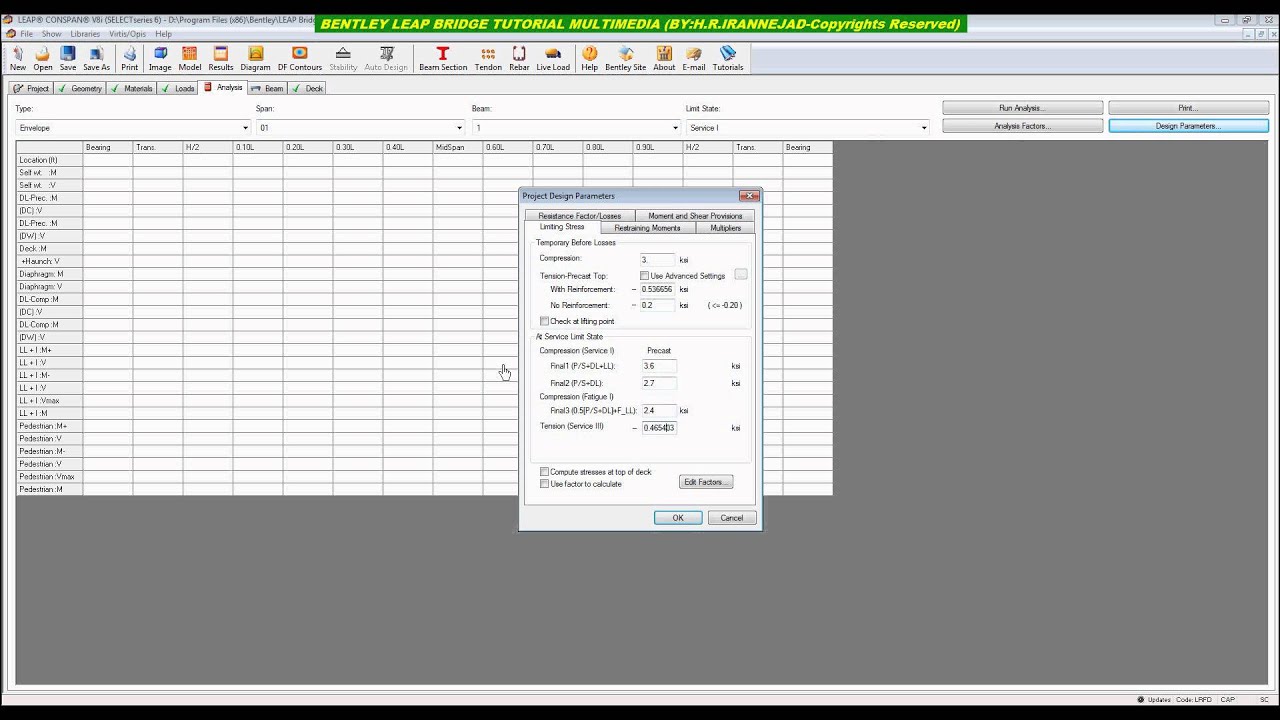Click the New toolbar icon

[18, 59]
